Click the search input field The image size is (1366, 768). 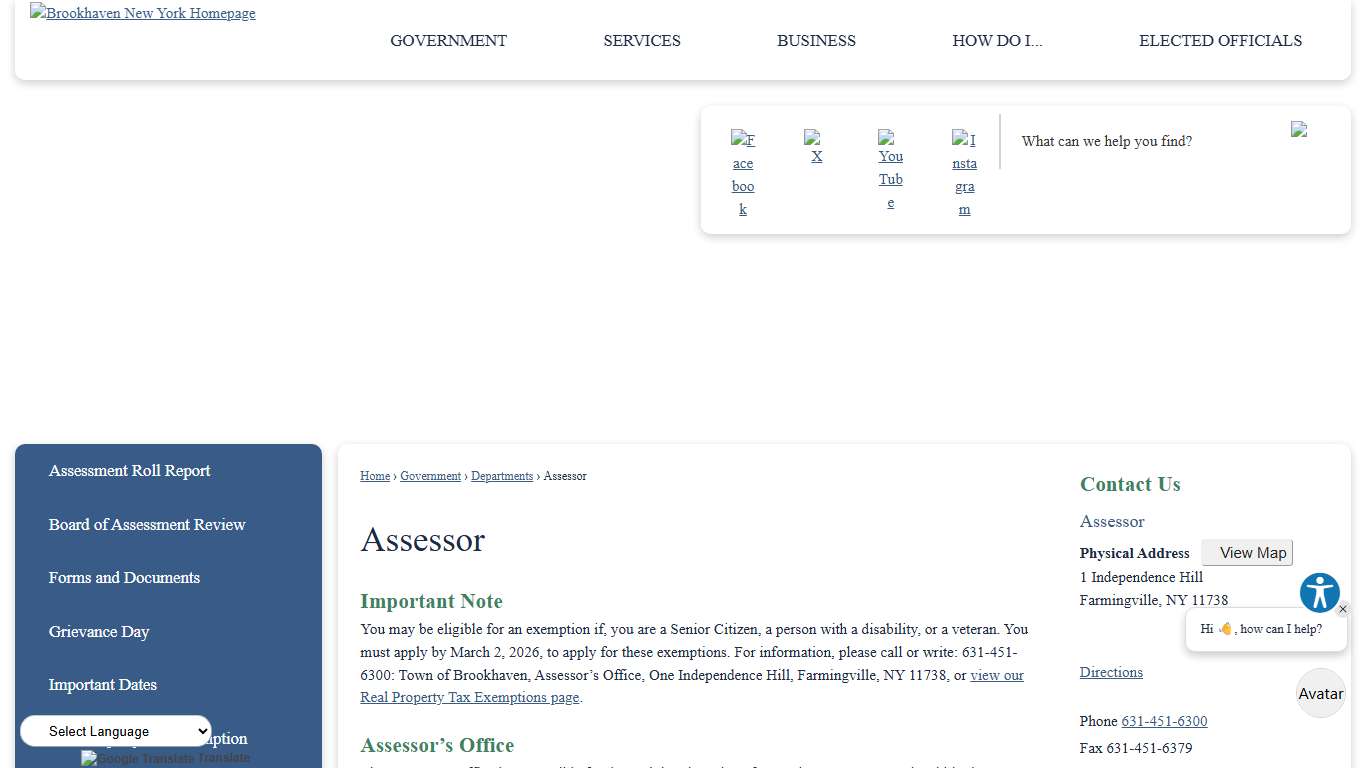(1130, 141)
